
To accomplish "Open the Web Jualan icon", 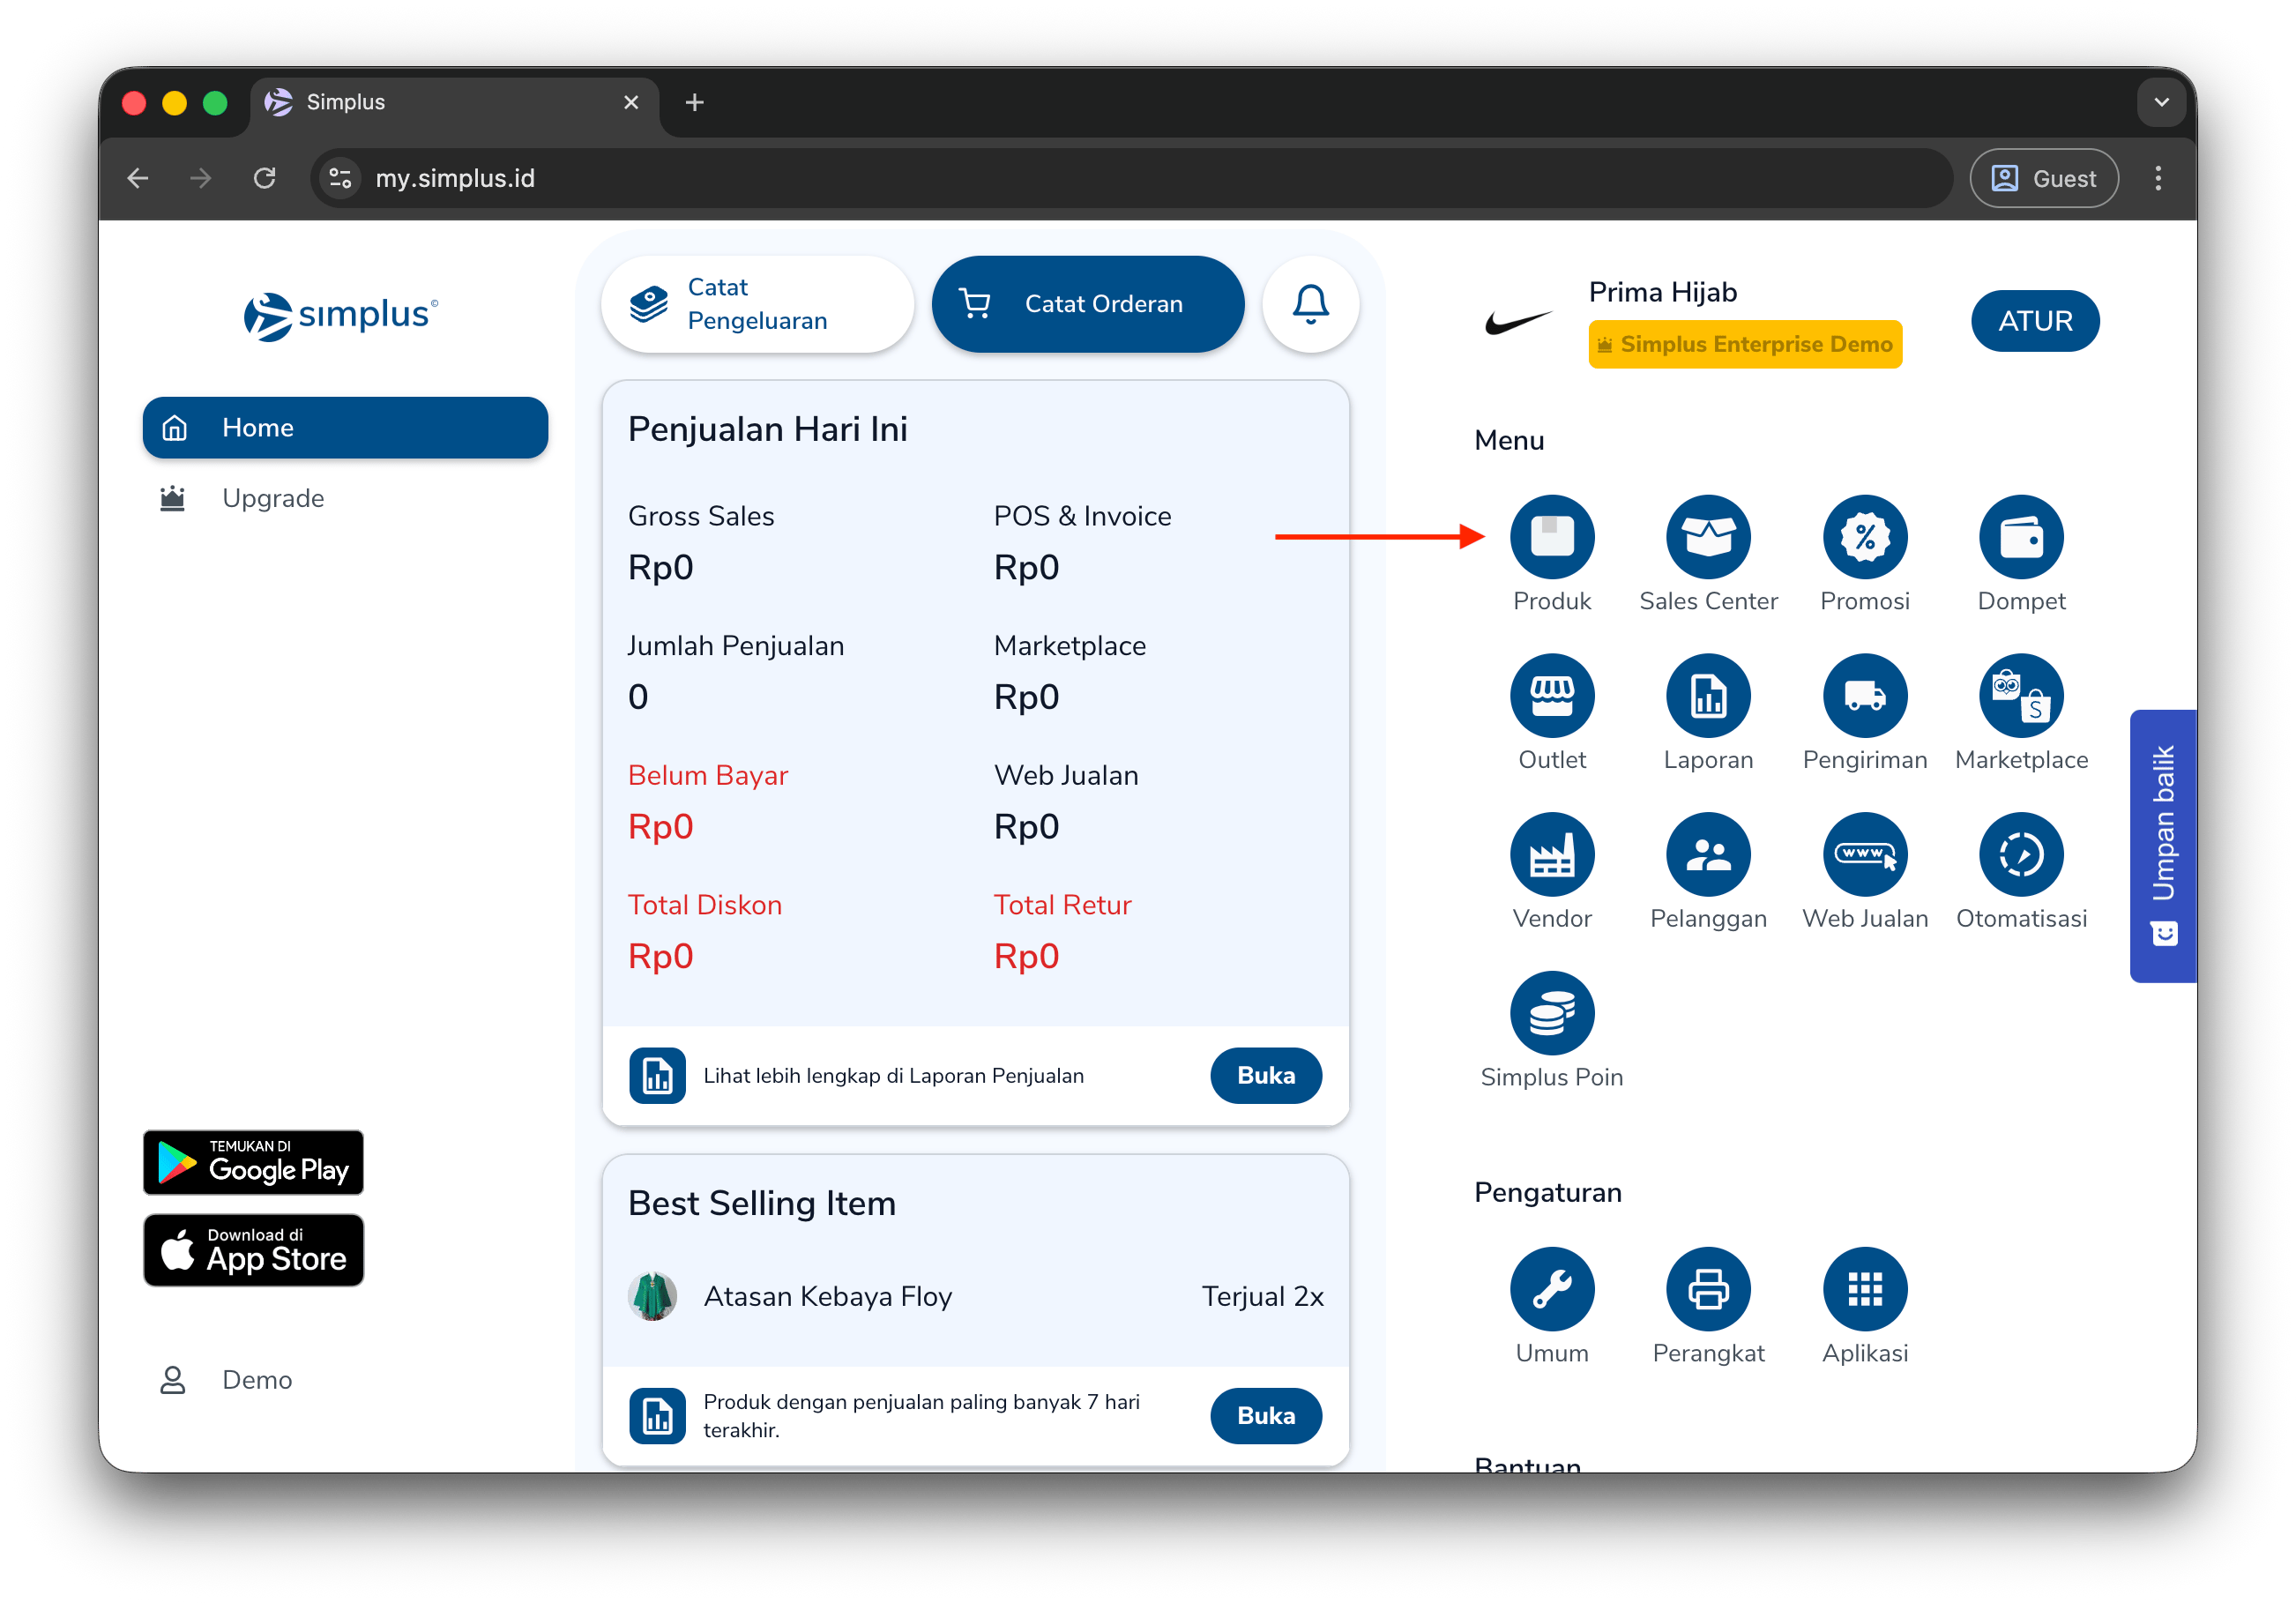I will (1865, 855).
